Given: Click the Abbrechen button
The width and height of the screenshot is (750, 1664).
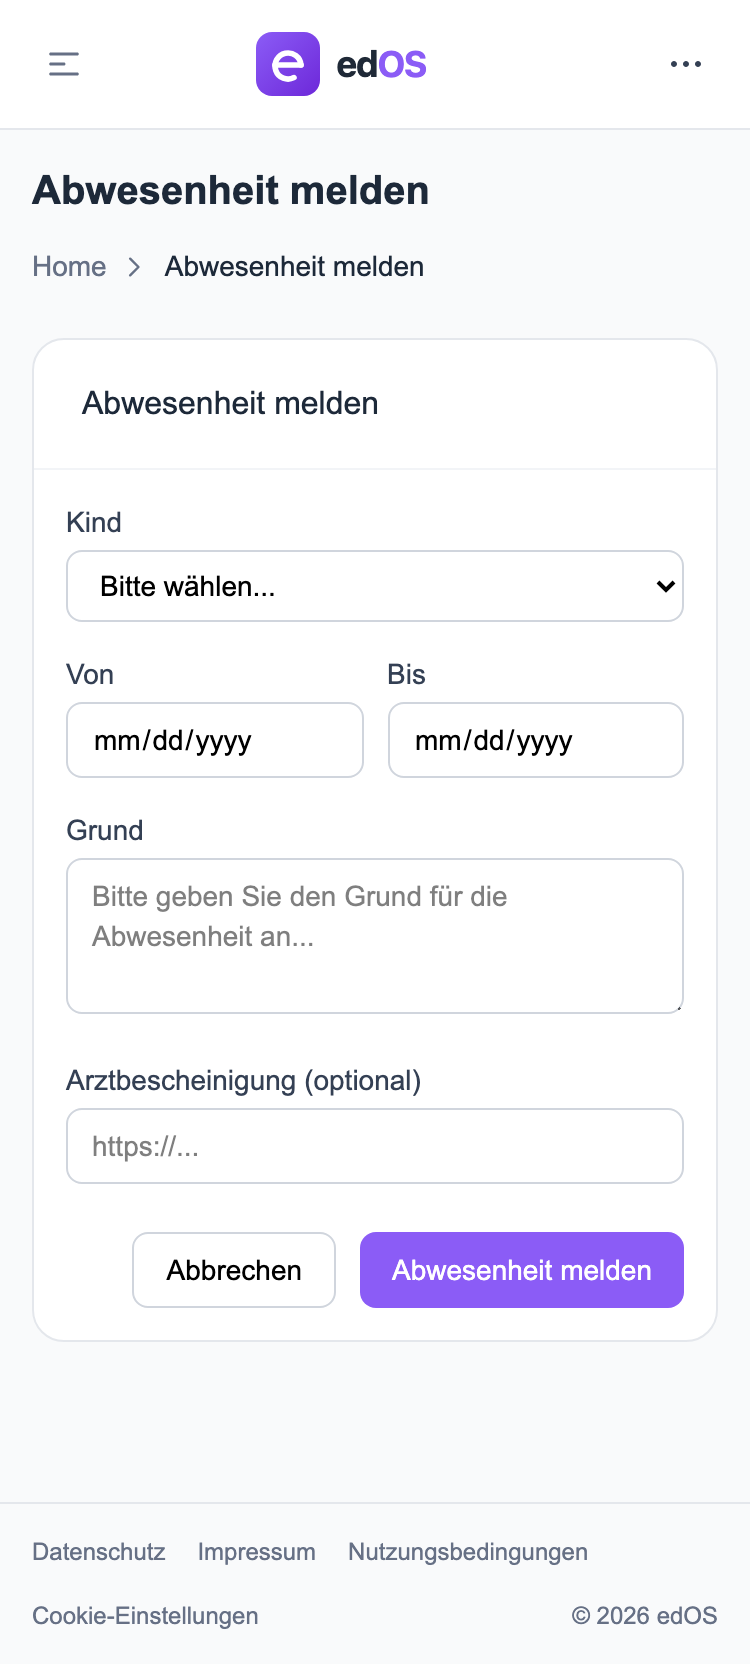Looking at the screenshot, I should click(233, 1270).
